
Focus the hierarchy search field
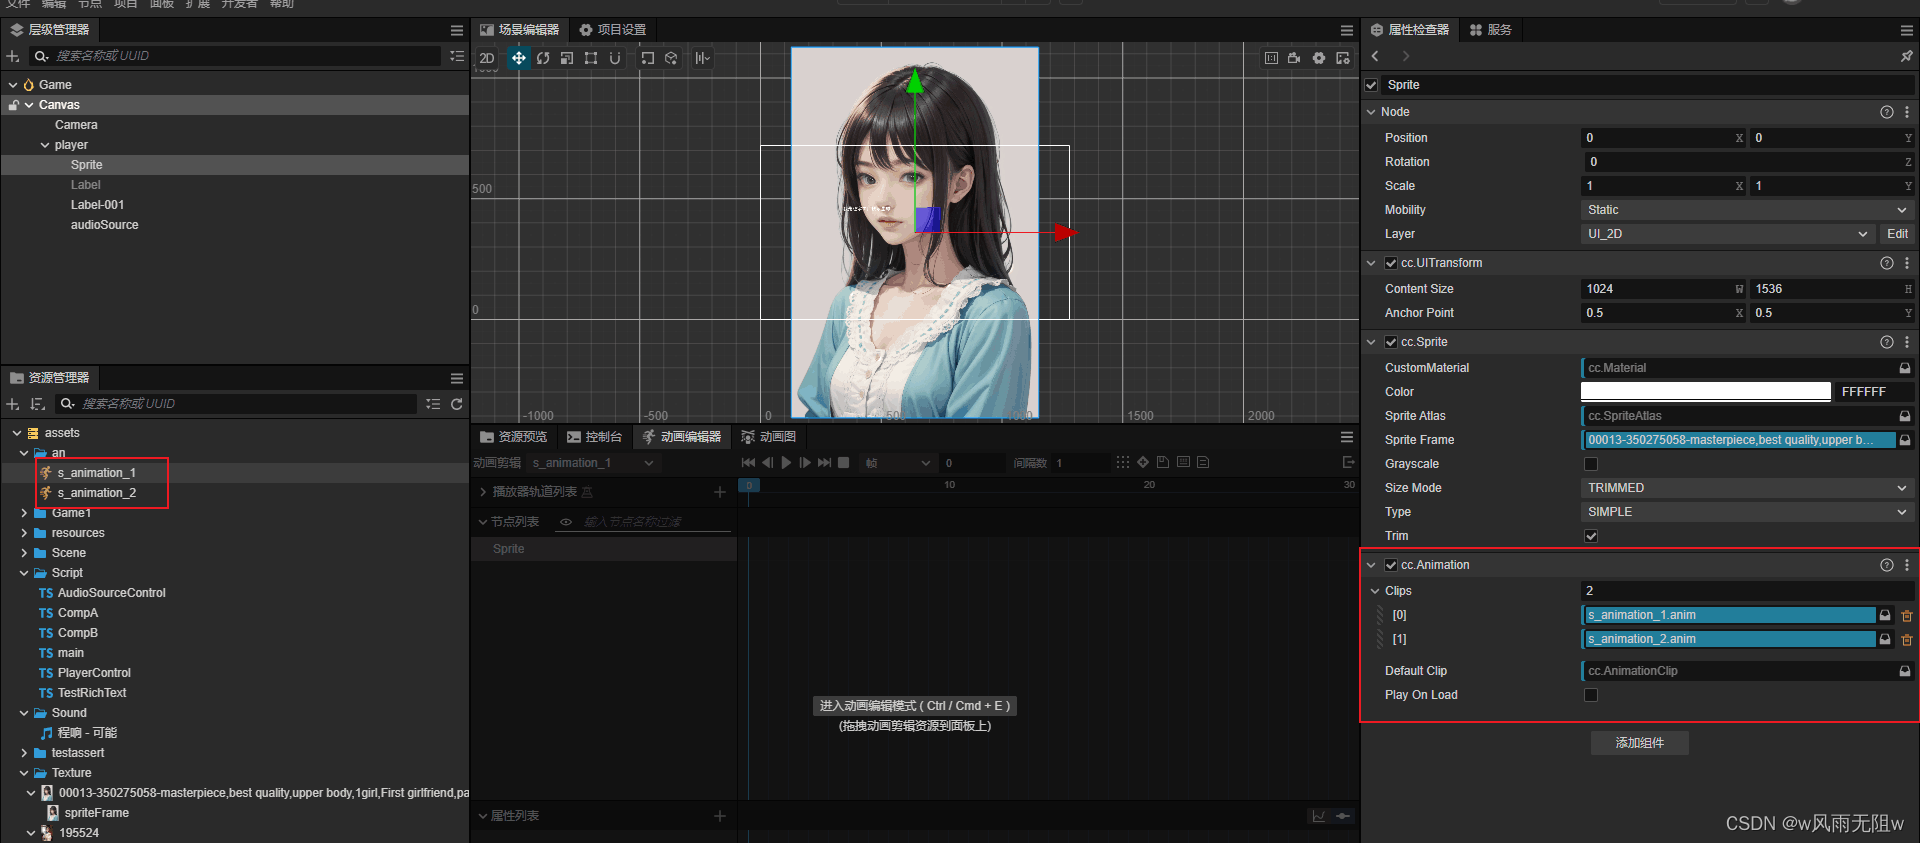click(235, 56)
